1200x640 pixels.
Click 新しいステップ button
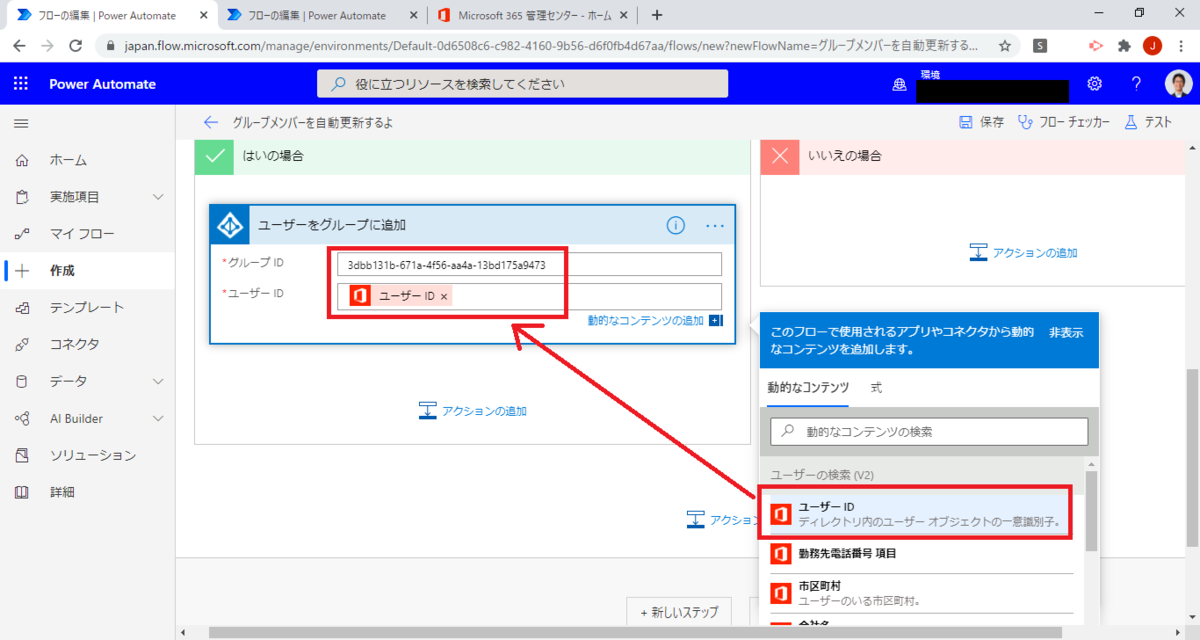point(678,611)
